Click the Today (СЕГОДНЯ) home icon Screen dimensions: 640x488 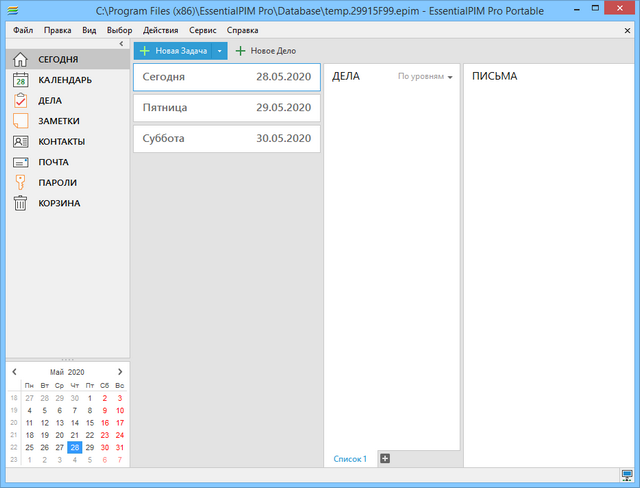[x=20, y=60]
